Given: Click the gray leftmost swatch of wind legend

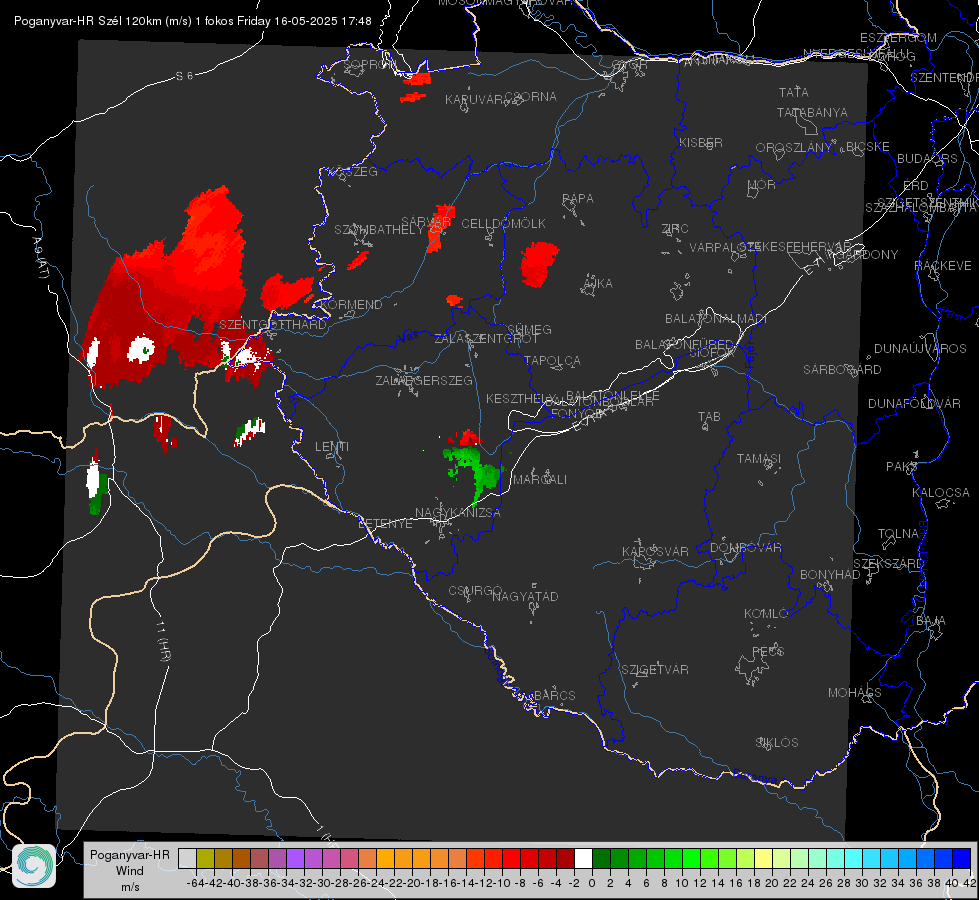Looking at the screenshot, I should 187,858.
